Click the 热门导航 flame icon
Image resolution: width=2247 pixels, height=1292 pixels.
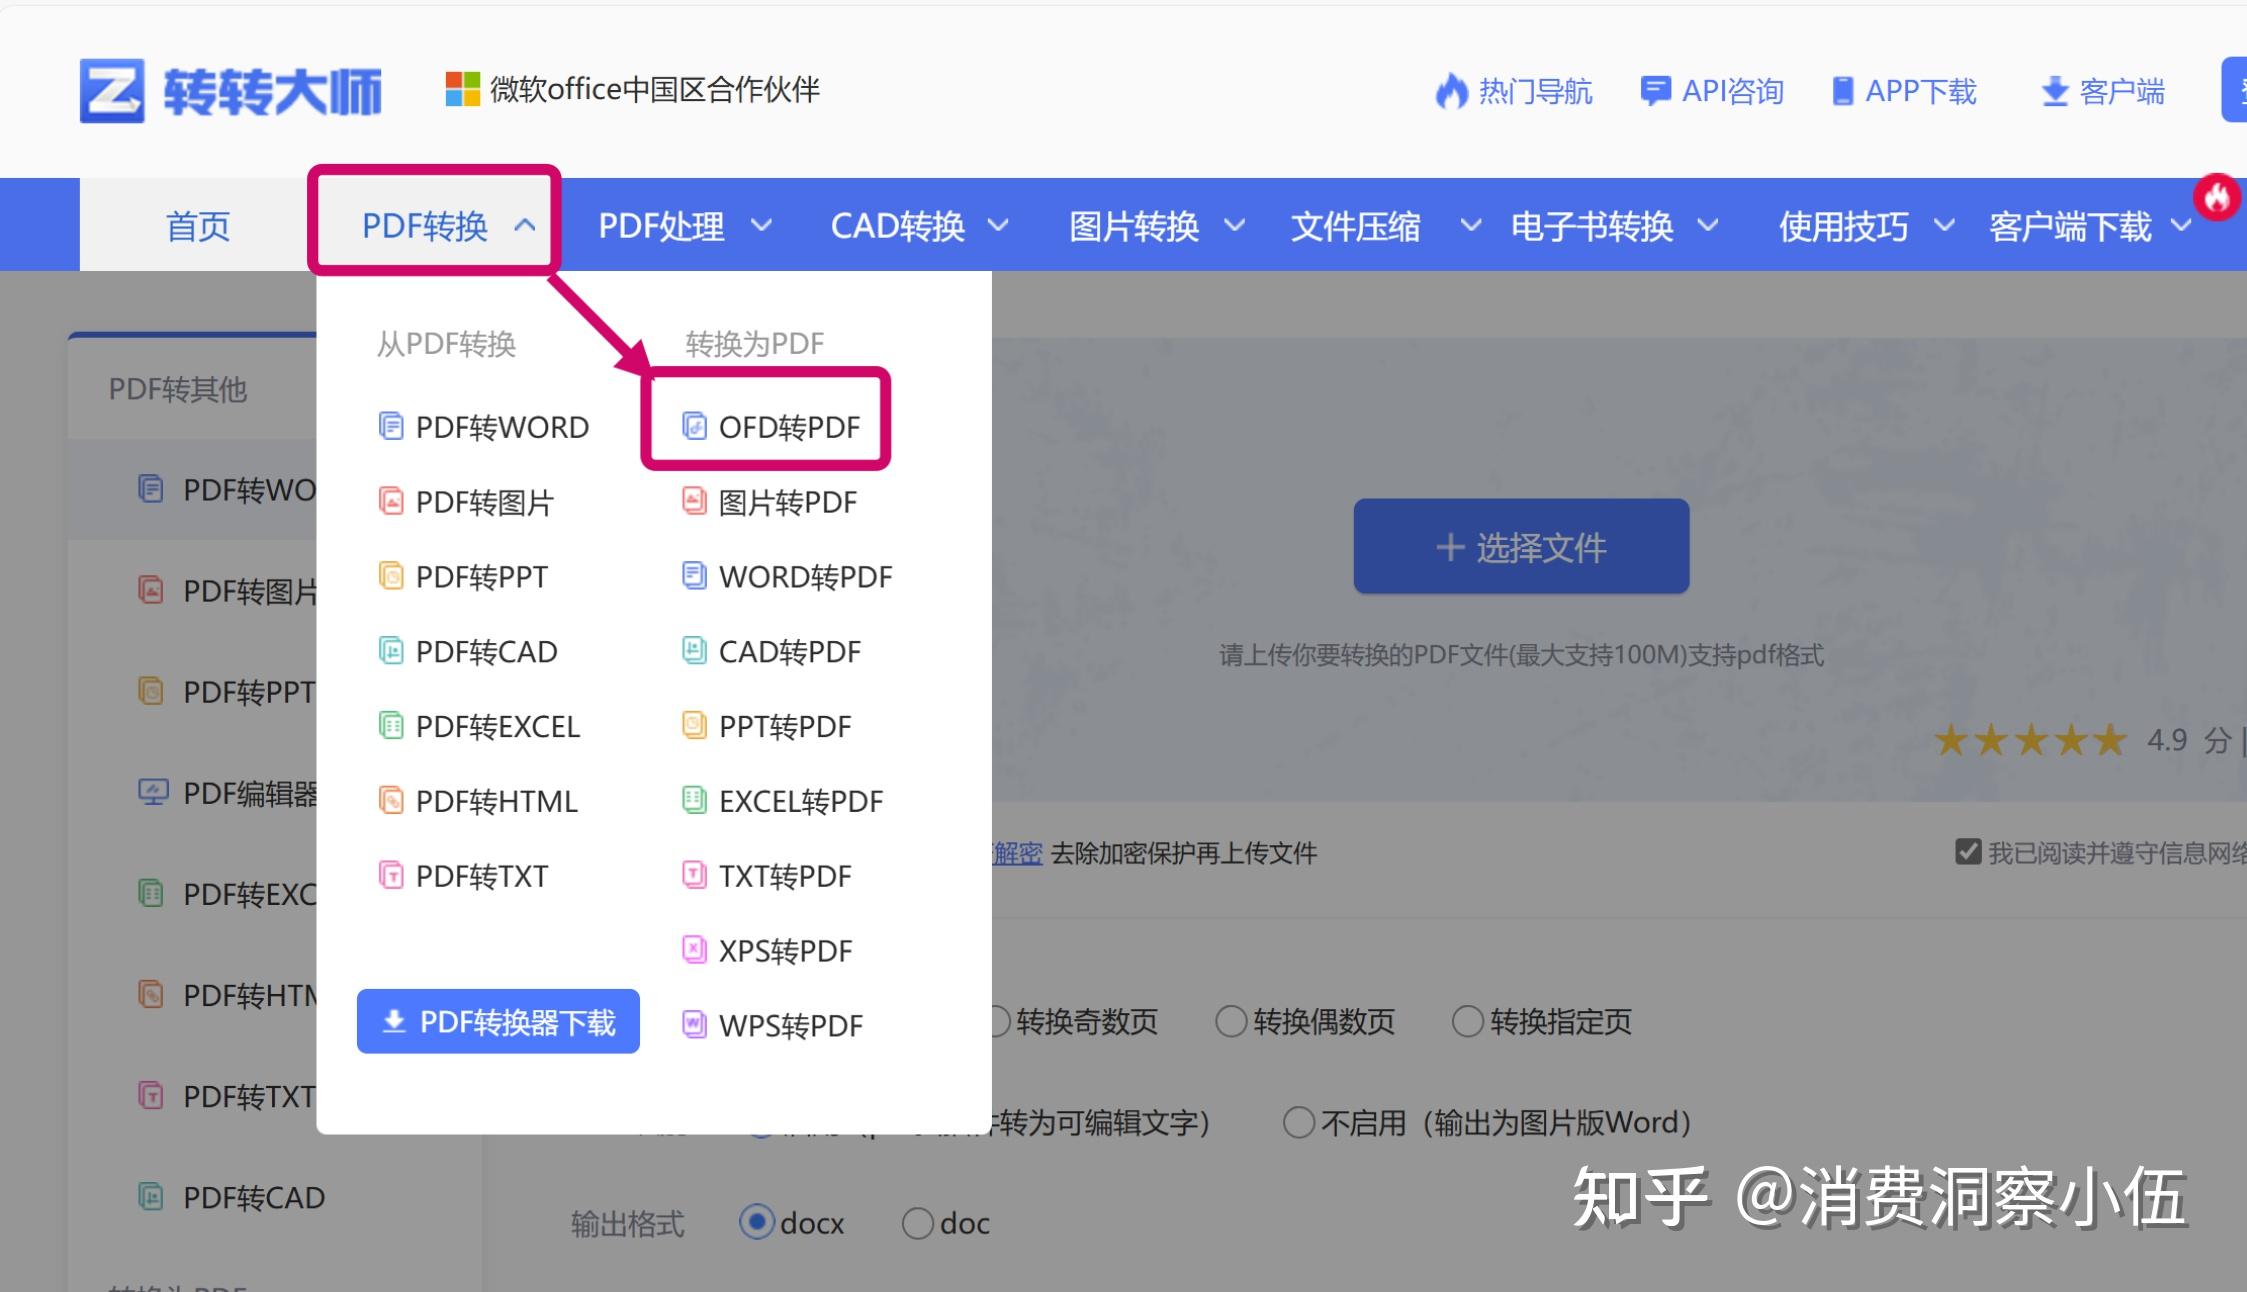point(1452,90)
